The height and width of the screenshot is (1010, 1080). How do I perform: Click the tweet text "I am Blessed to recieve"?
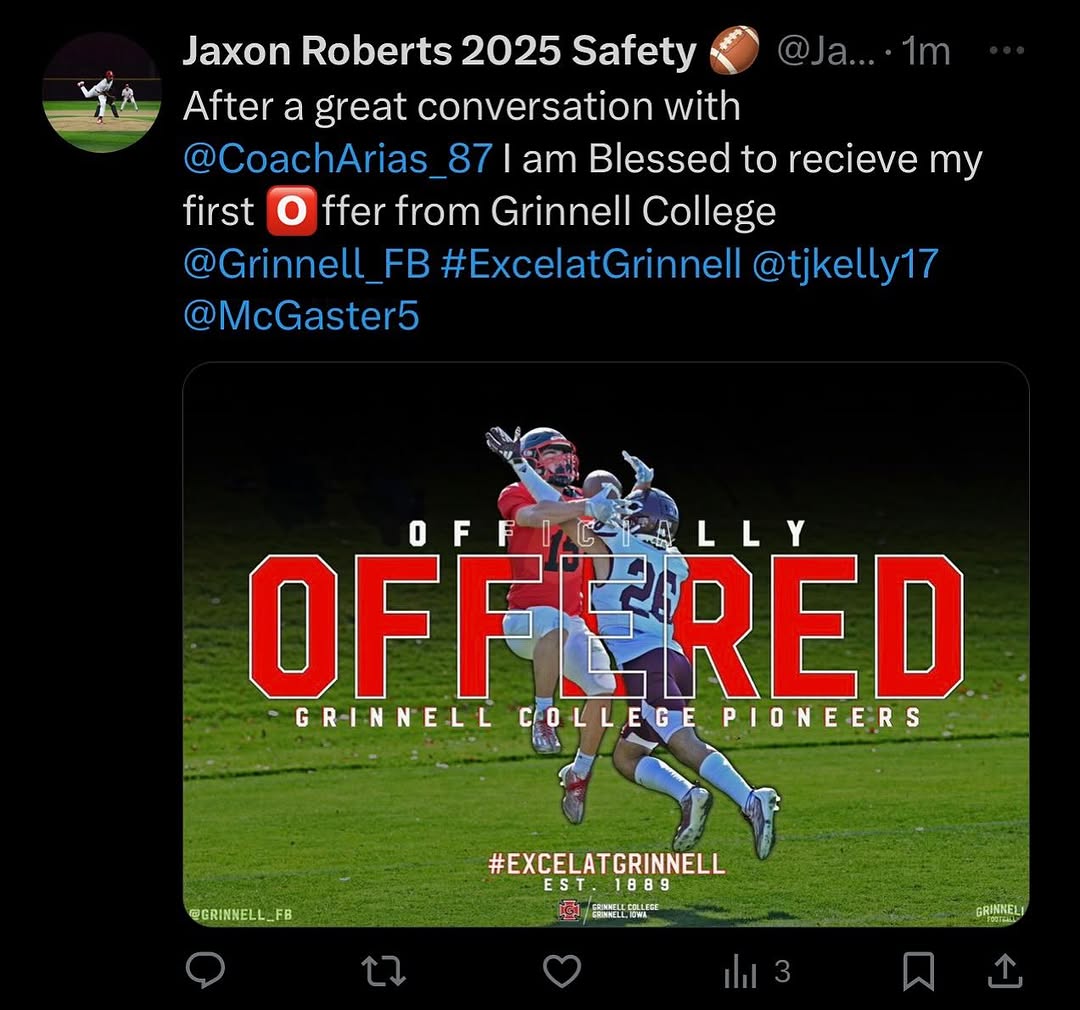click(x=700, y=159)
